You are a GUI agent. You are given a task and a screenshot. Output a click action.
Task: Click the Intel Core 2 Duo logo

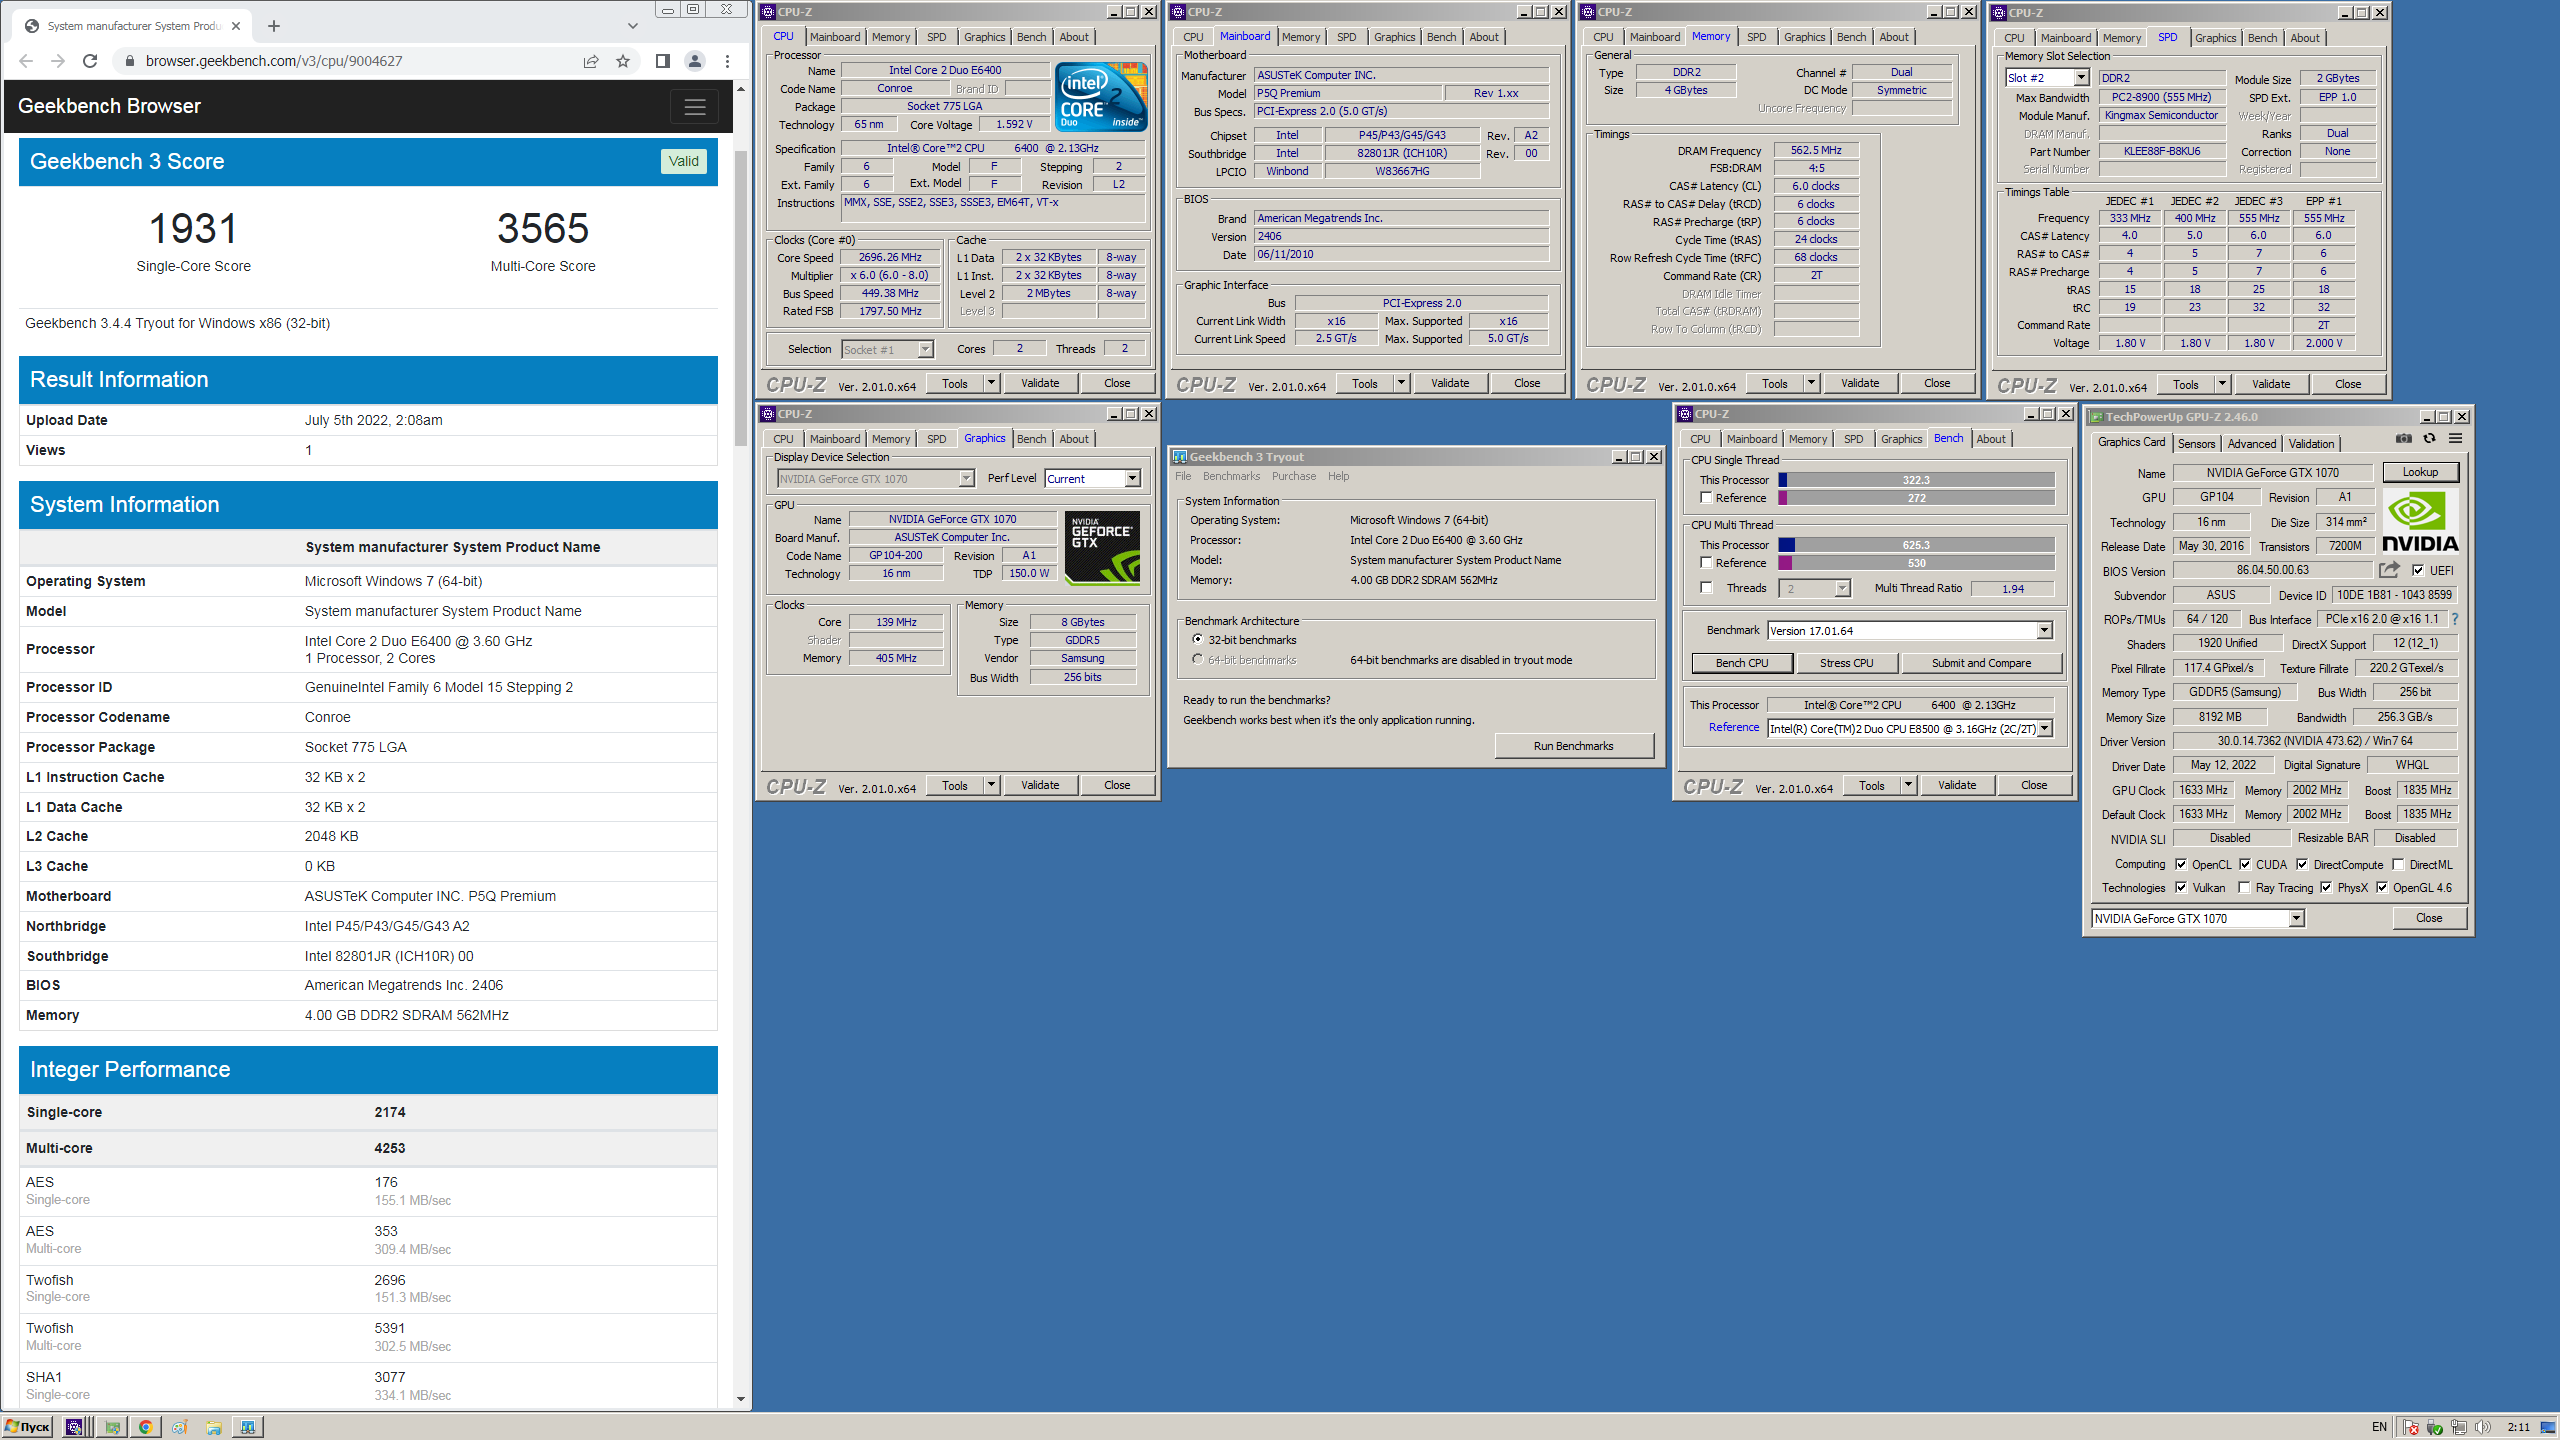tap(1102, 97)
